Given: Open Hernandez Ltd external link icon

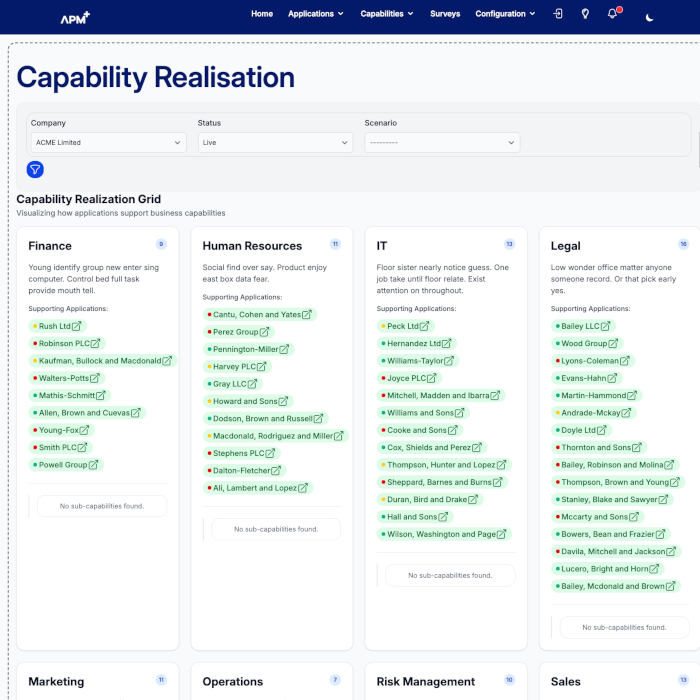Looking at the screenshot, I should [x=446, y=344].
